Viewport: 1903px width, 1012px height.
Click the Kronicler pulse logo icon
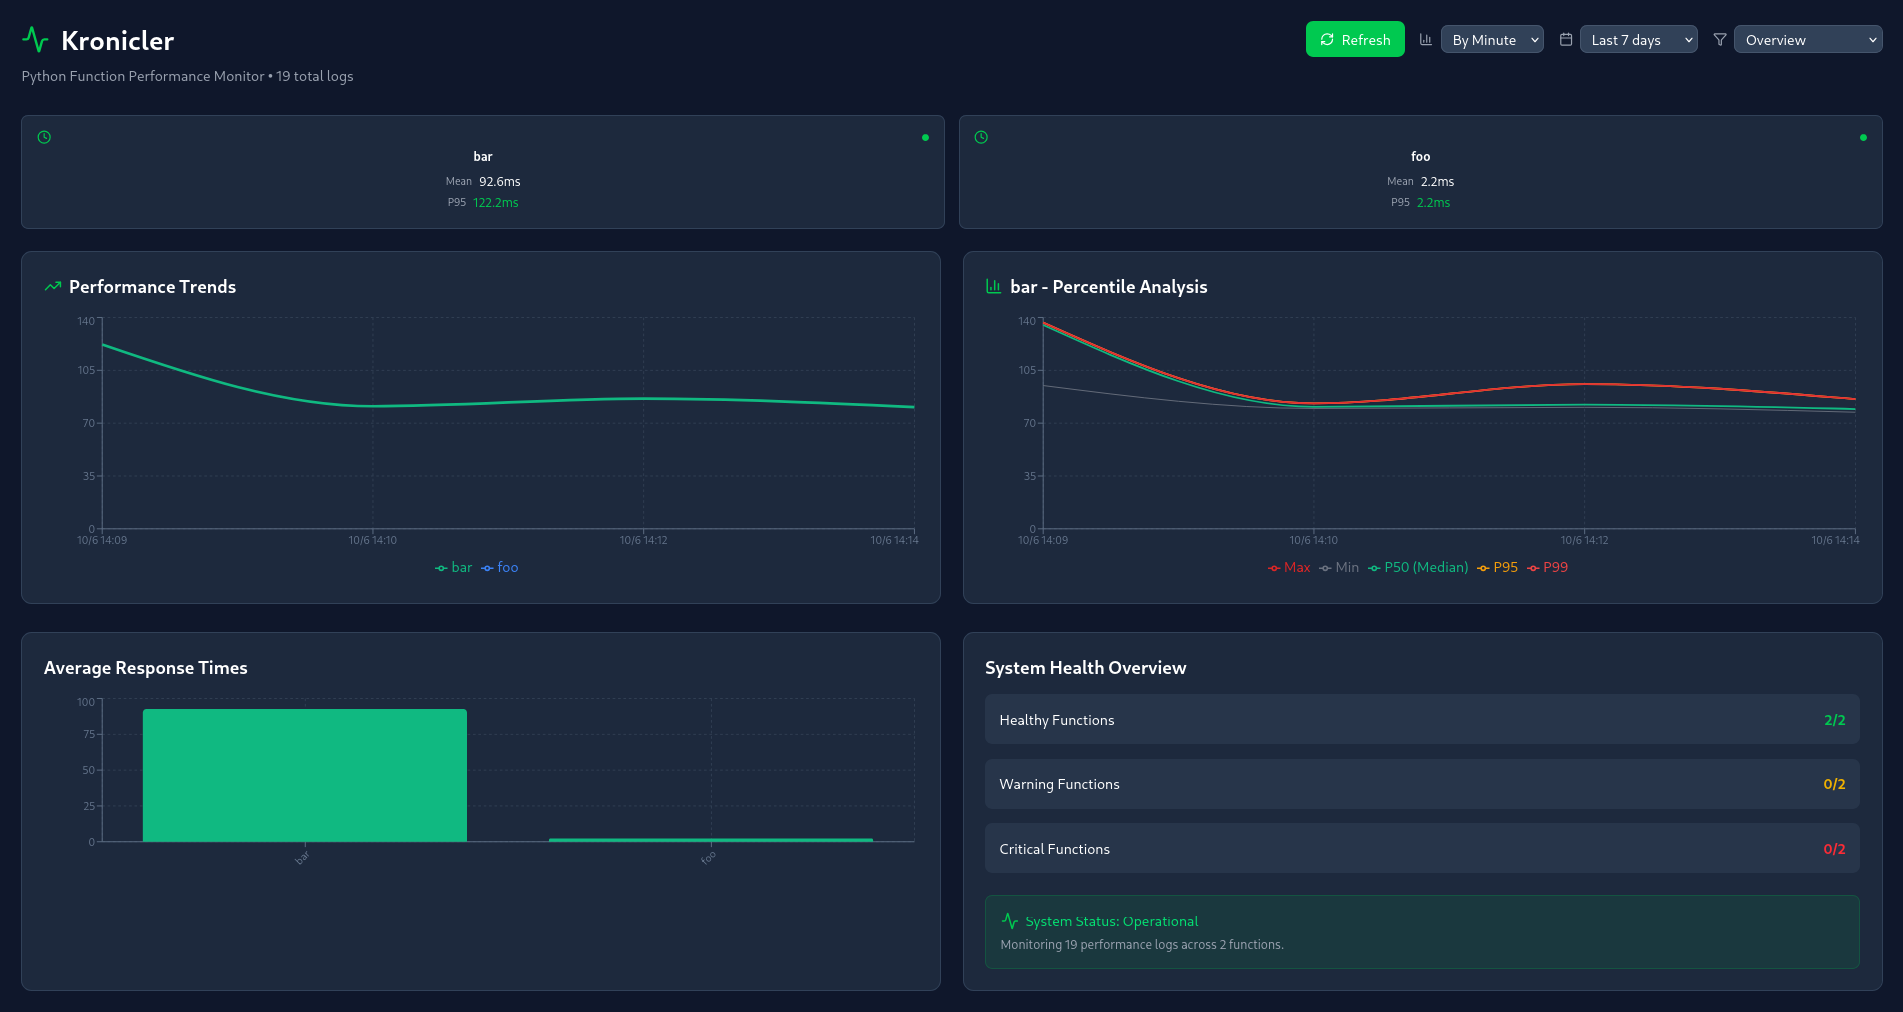(35, 40)
